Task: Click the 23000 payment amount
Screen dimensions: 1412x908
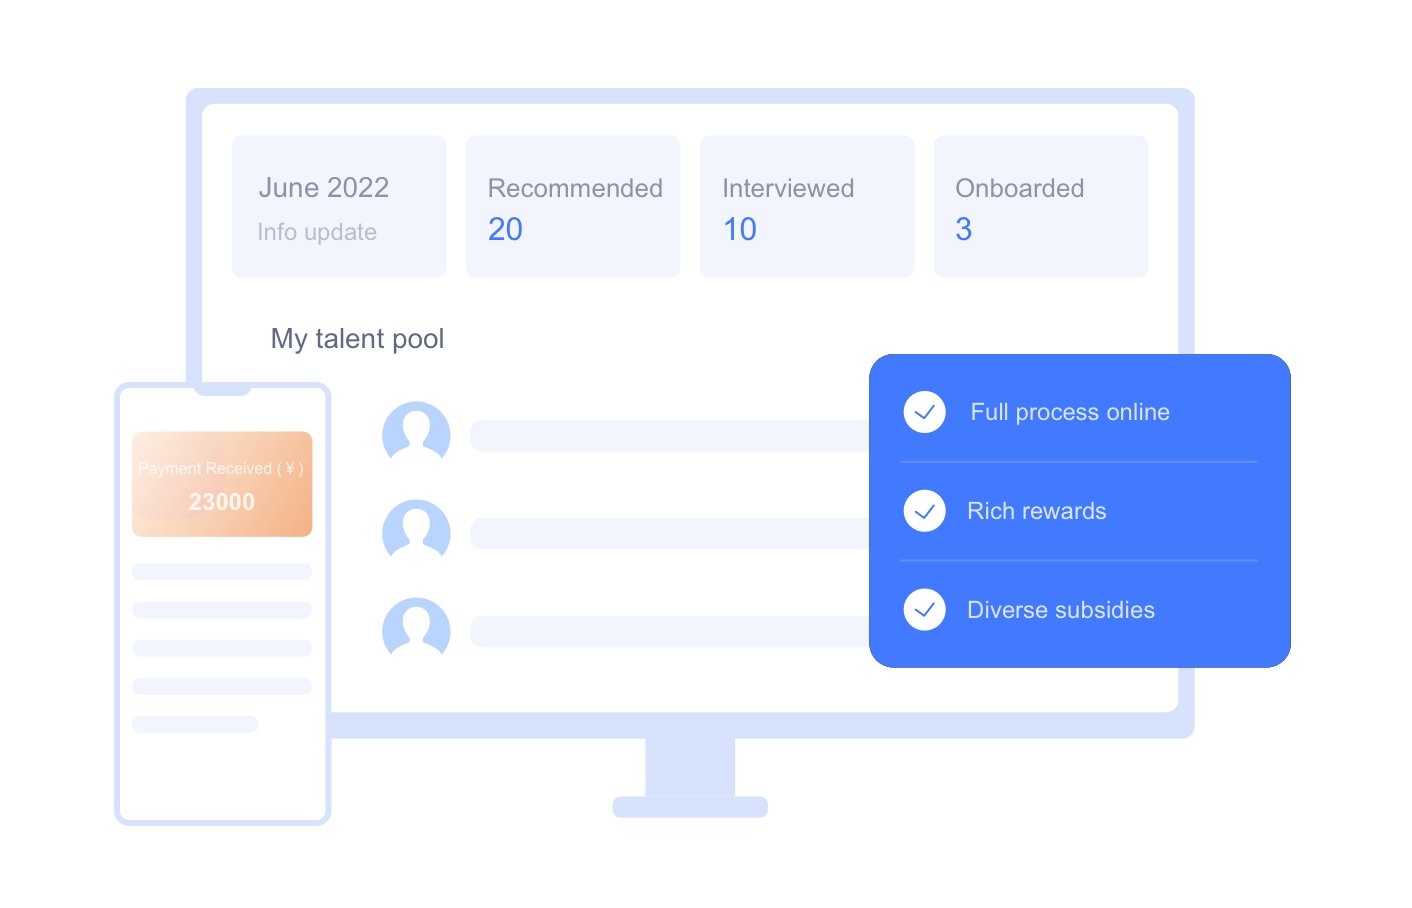Action: point(222,502)
